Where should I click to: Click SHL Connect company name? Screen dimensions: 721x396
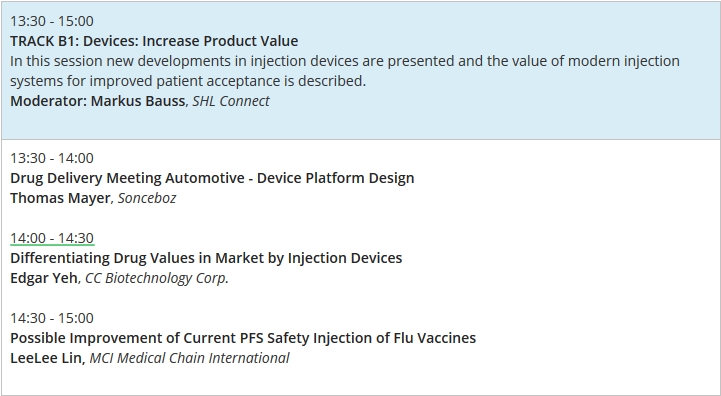[x=231, y=101]
